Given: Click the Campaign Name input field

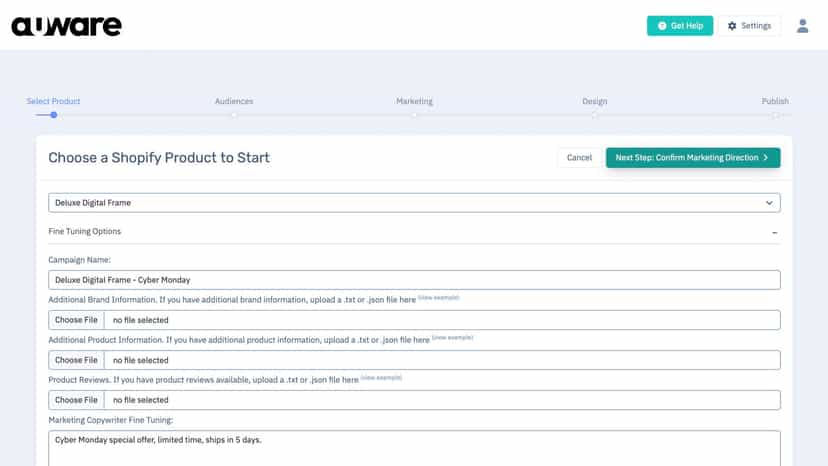Looking at the screenshot, I should click(414, 280).
